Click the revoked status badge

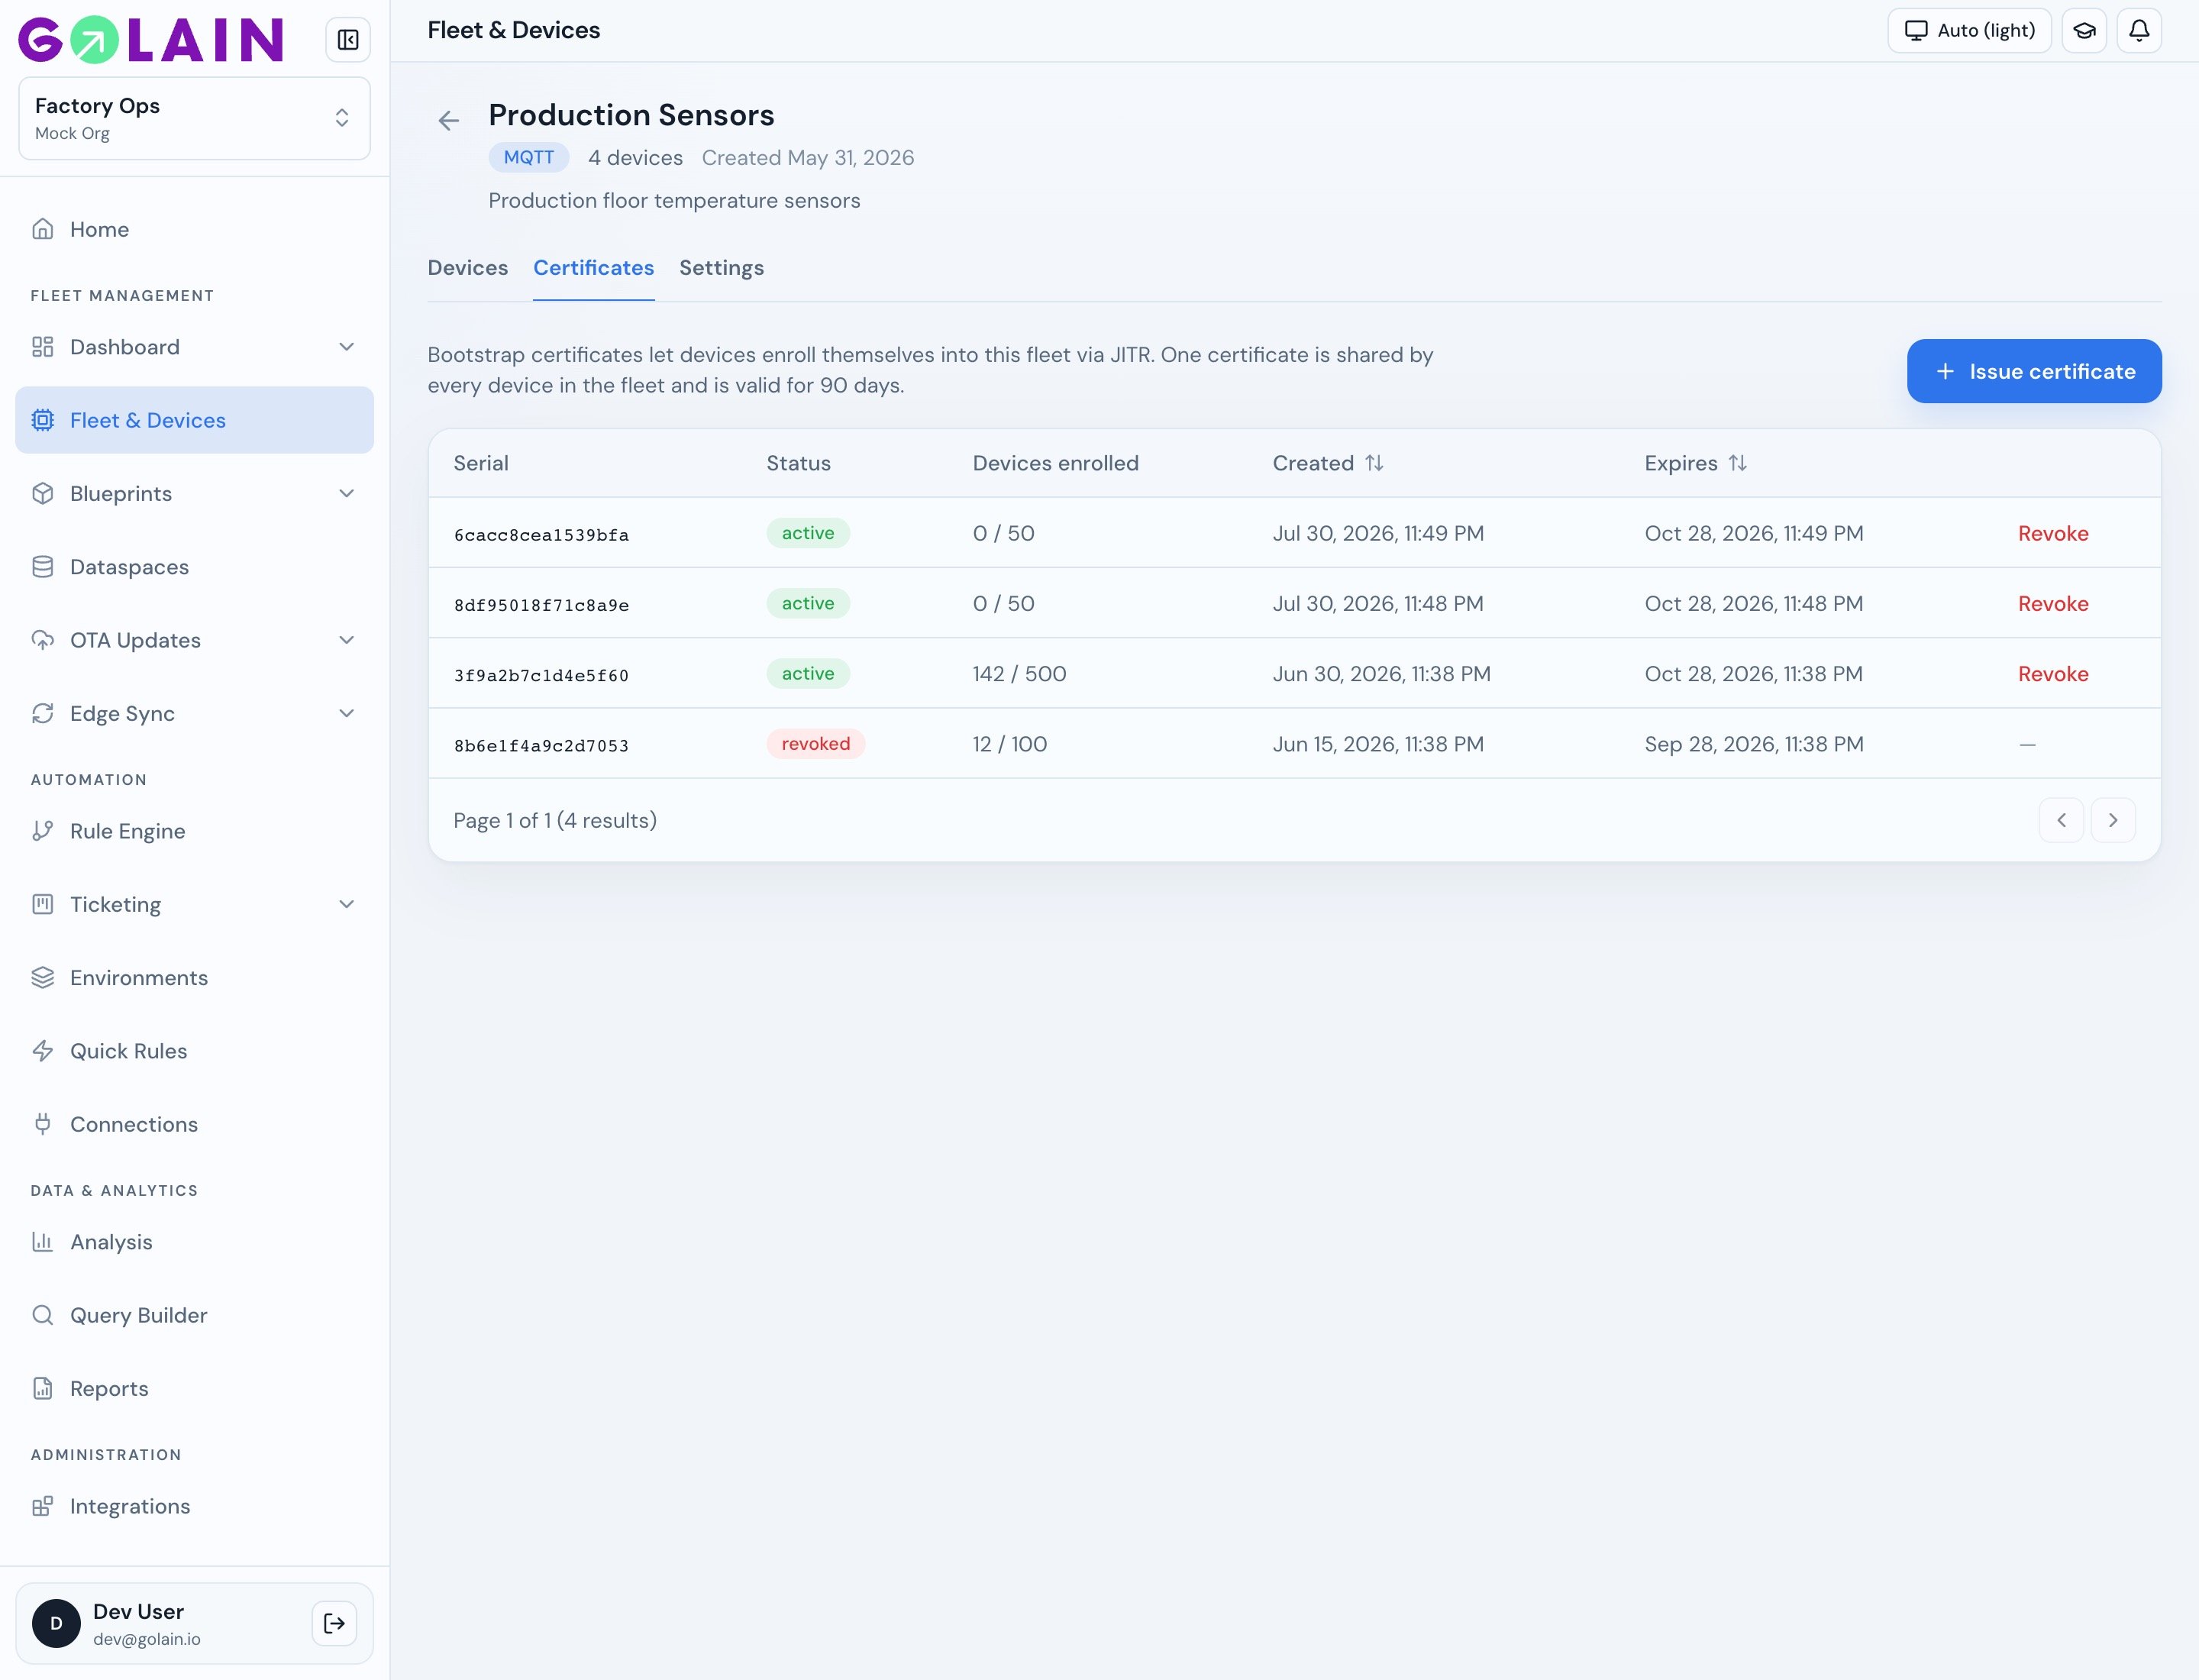tap(815, 744)
